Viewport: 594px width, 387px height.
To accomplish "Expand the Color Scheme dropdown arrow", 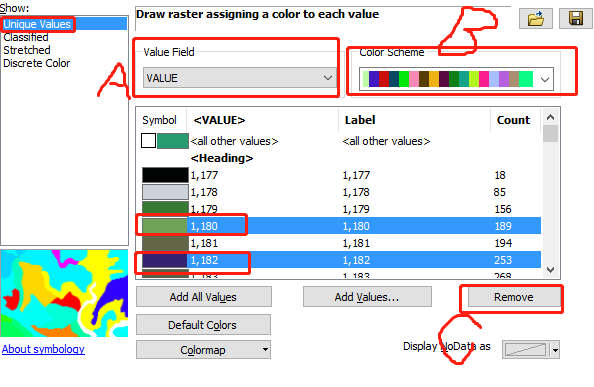I will click(x=545, y=80).
